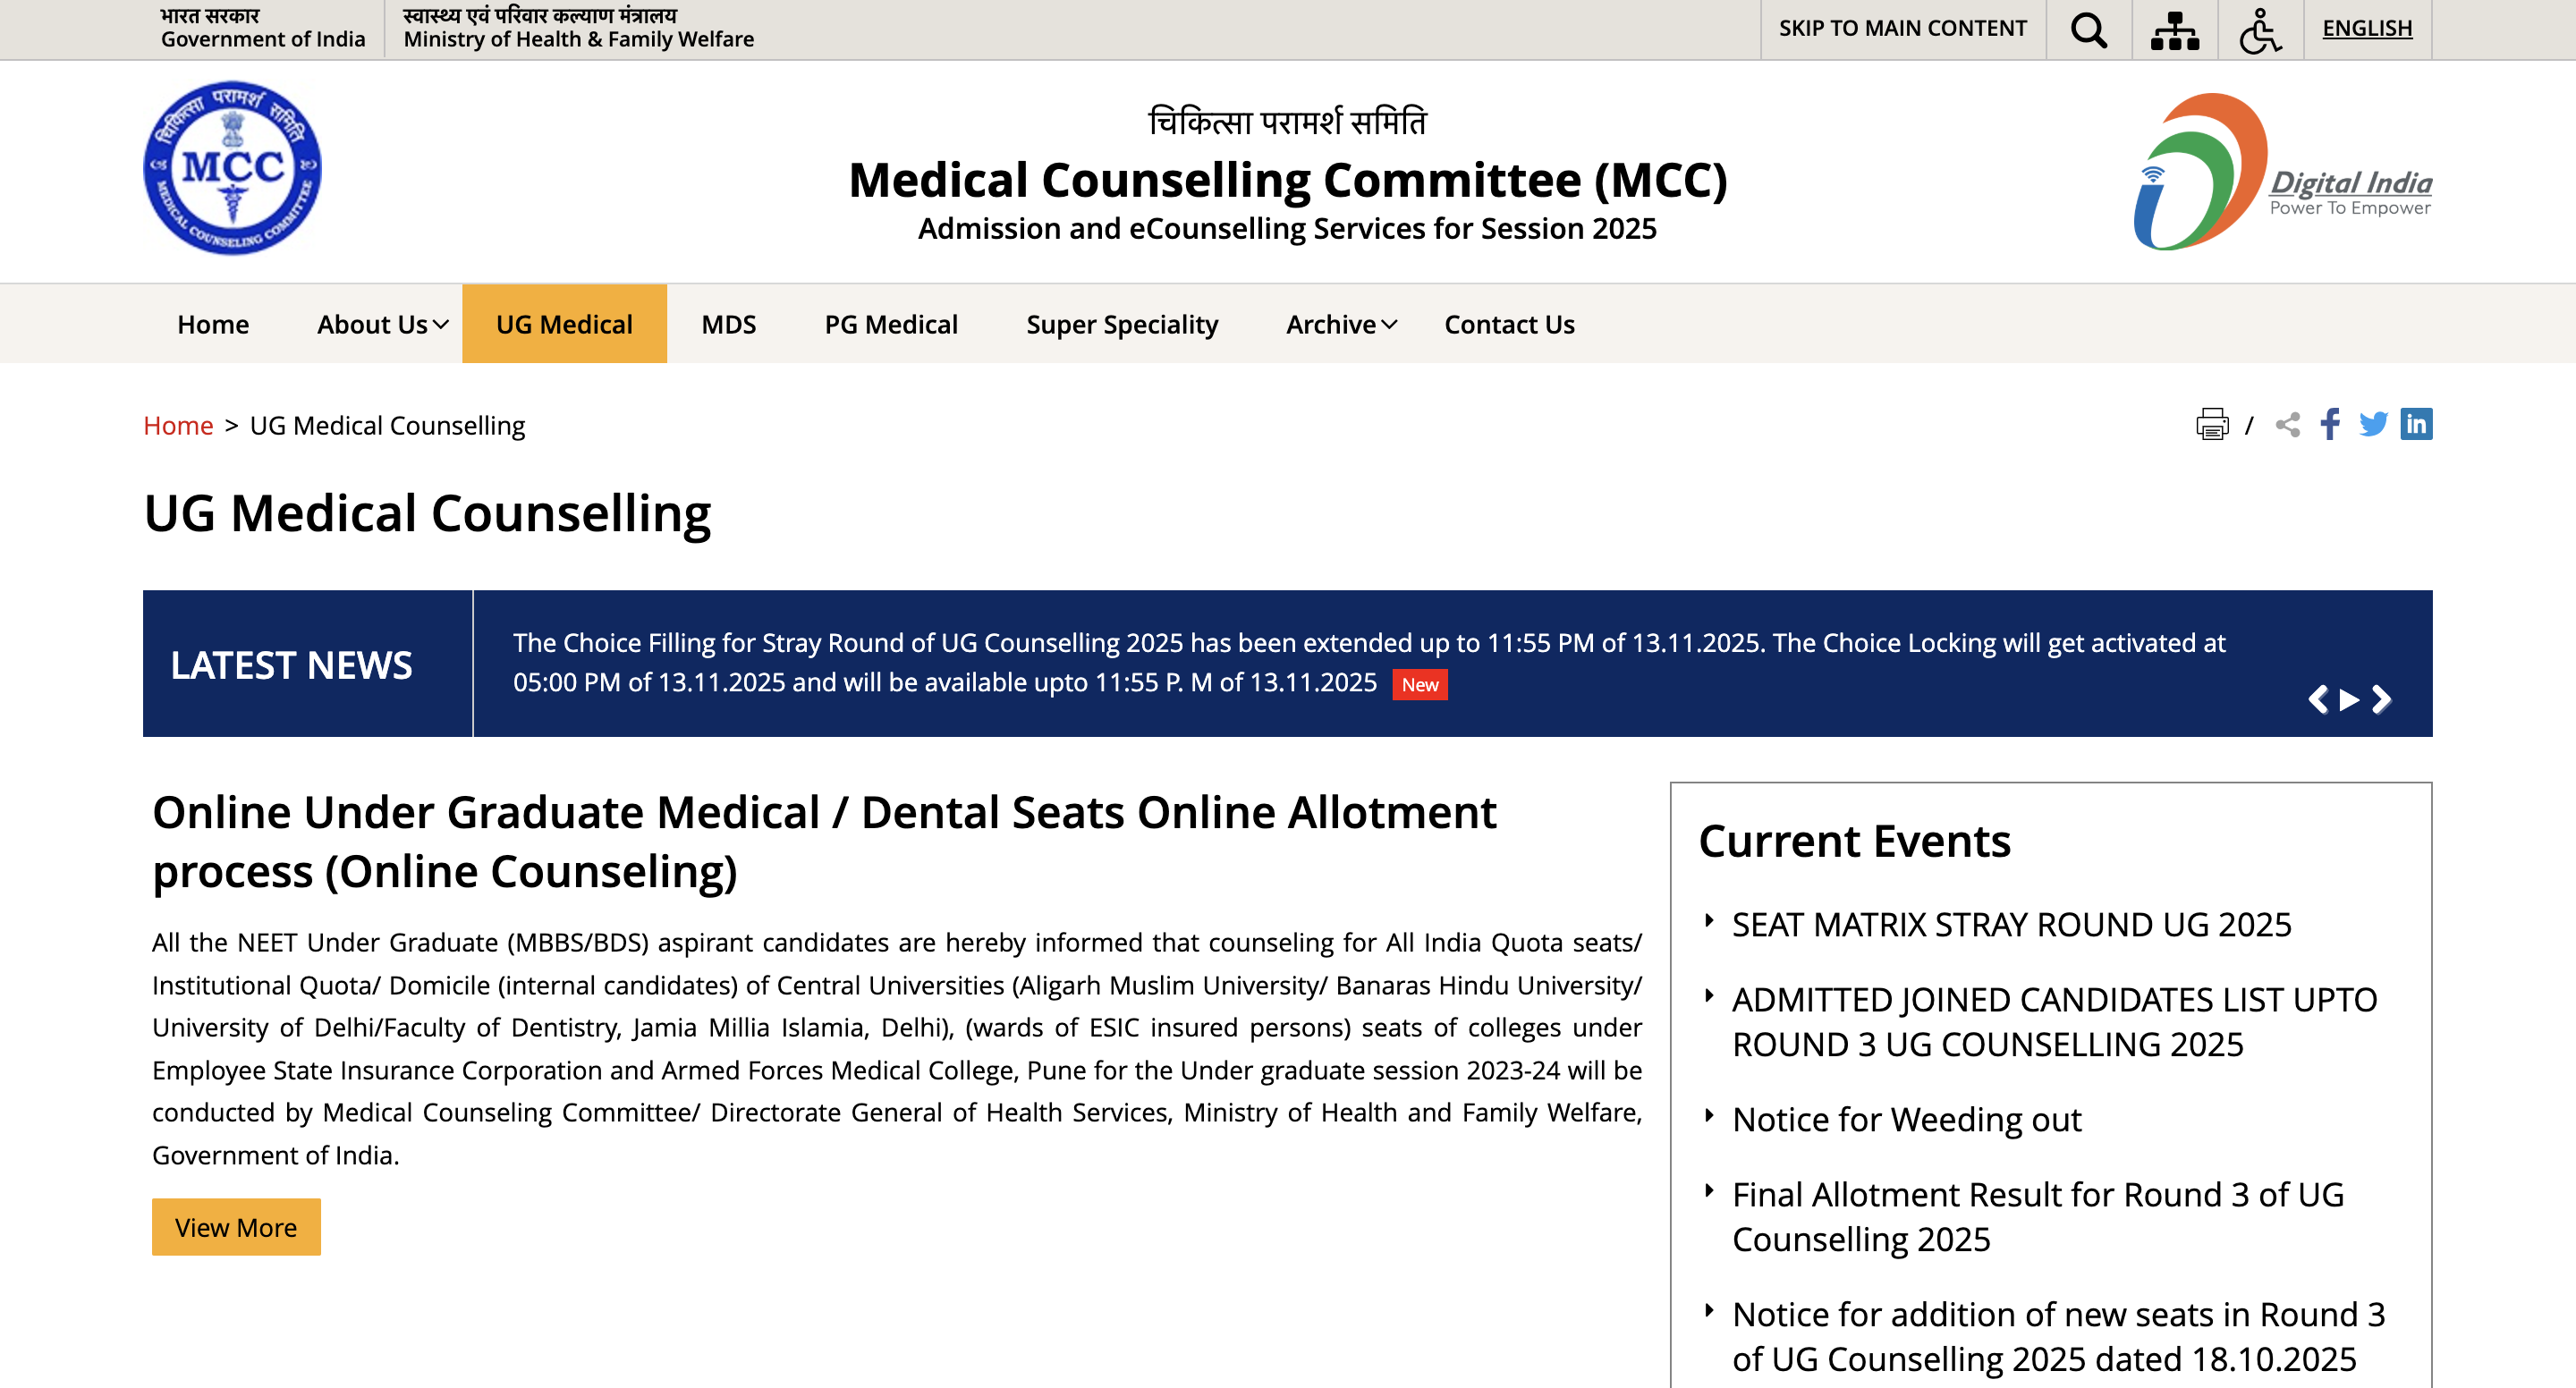Expand the Archive dropdown menu
The width and height of the screenshot is (2576, 1388).
1340,324
